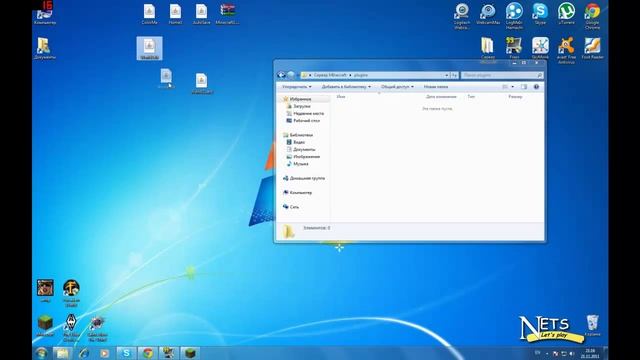Toggle the Explorer preview pane button

(524, 87)
